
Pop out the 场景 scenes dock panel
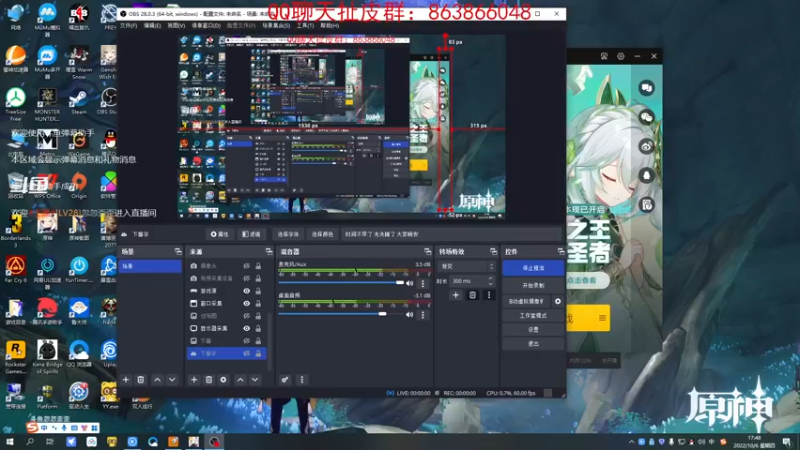pos(178,252)
